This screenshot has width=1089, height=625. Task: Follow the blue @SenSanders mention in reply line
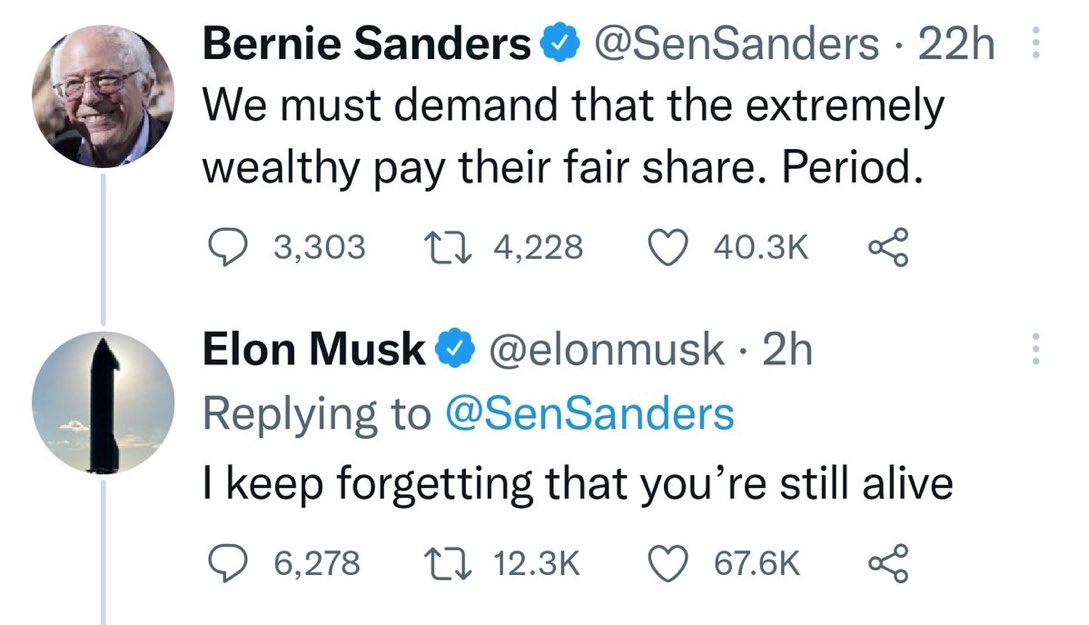[589, 414]
